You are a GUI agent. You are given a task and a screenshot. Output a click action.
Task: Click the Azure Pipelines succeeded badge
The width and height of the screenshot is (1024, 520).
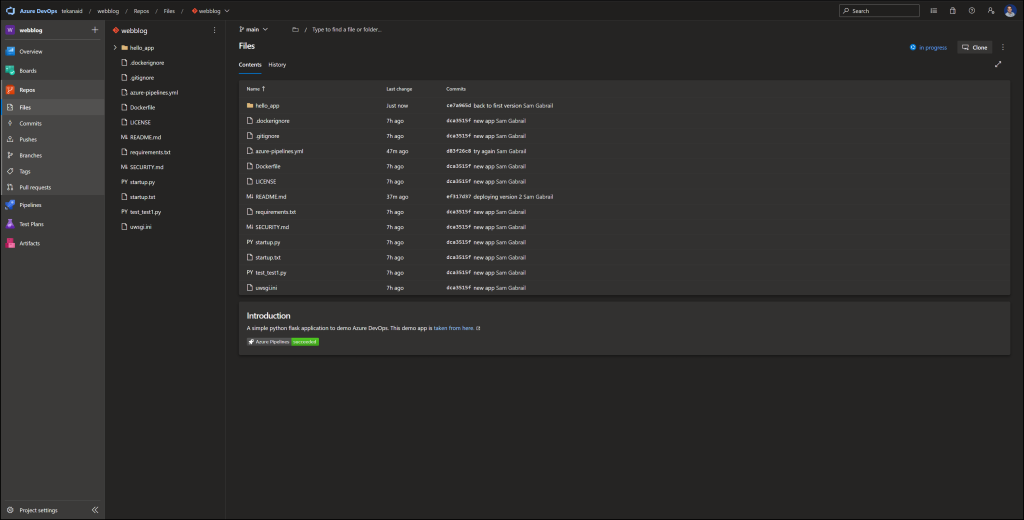click(x=283, y=342)
